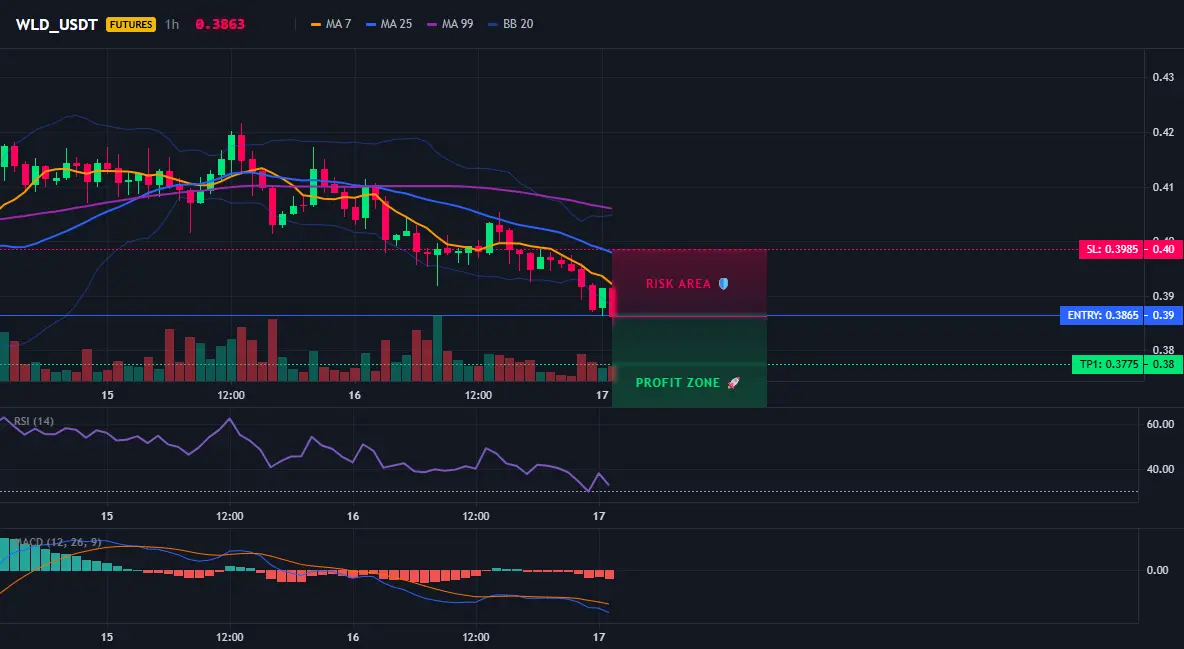Click date 16 on main chart time axis
Image resolution: width=1184 pixels, height=649 pixels.
[354, 395]
